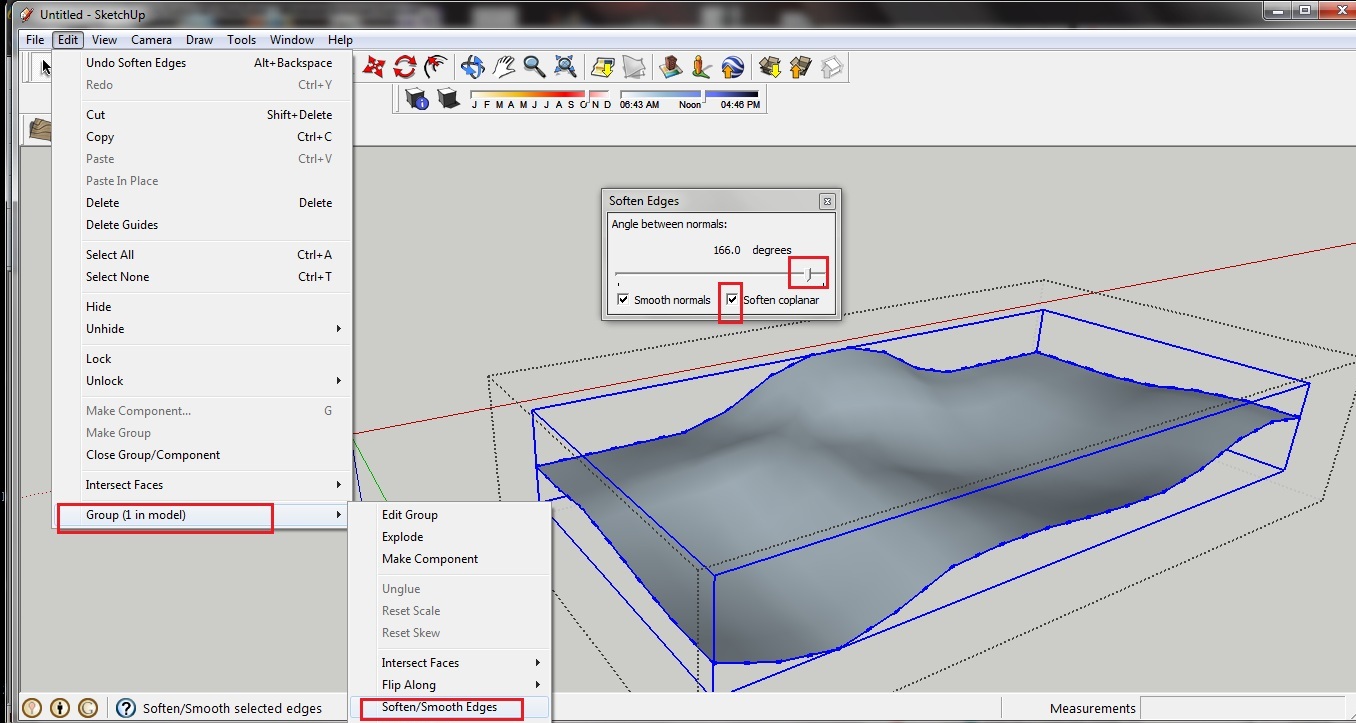This screenshot has width=1356, height=723.
Task: Click the Zoom Extents icon
Action: (565, 67)
